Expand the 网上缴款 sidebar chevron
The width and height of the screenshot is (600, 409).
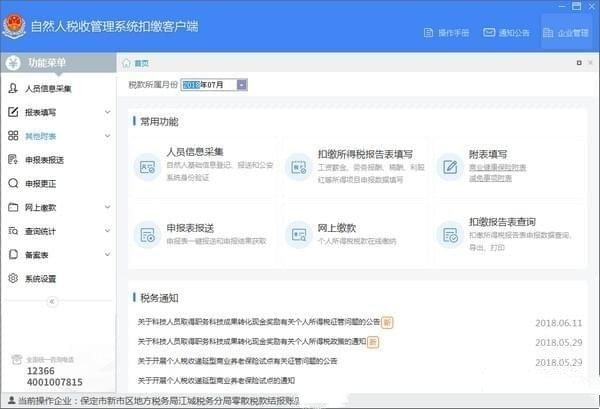(x=108, y=207)
